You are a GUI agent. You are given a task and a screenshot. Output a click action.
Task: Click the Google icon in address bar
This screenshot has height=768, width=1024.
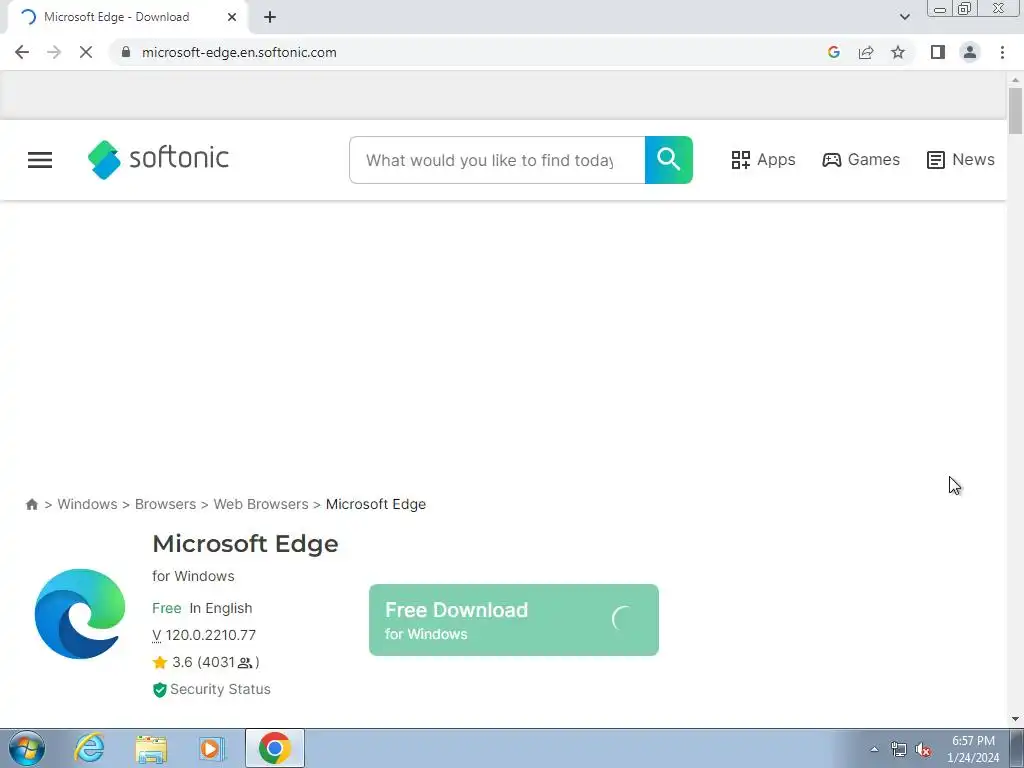(833, 52)
